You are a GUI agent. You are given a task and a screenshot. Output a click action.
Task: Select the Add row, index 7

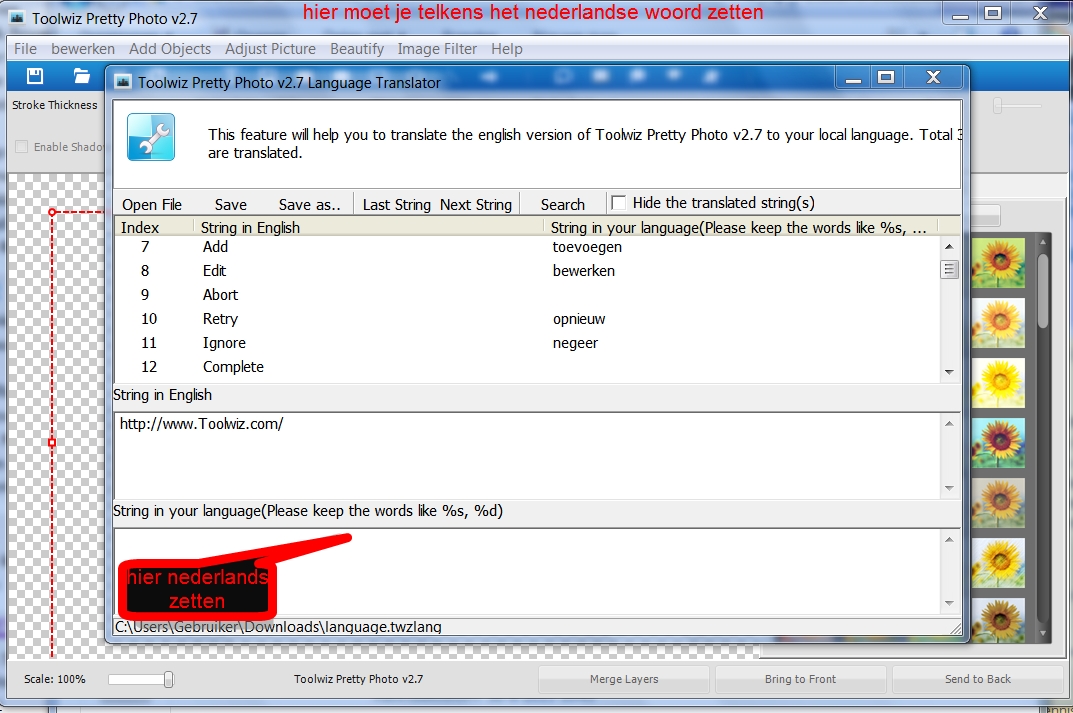(527, 247)
